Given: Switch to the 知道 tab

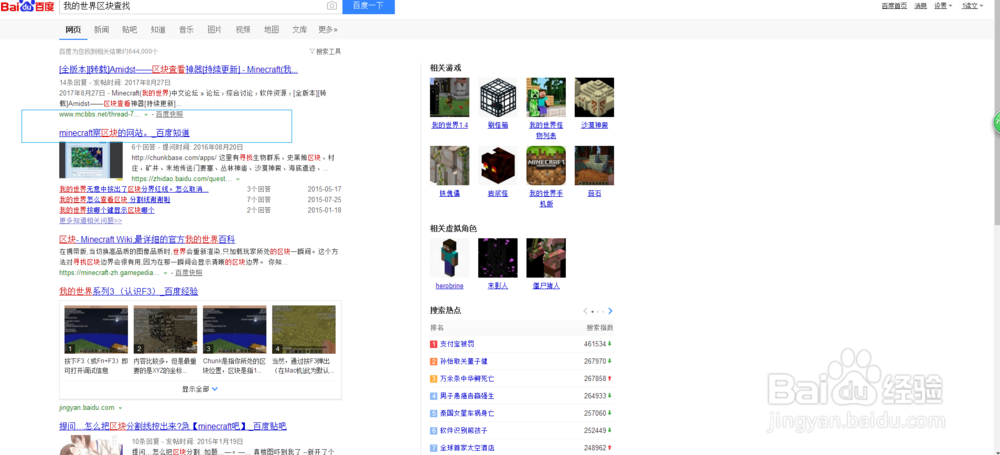Looking at the screenshot, I should click(x=158, y=29).
